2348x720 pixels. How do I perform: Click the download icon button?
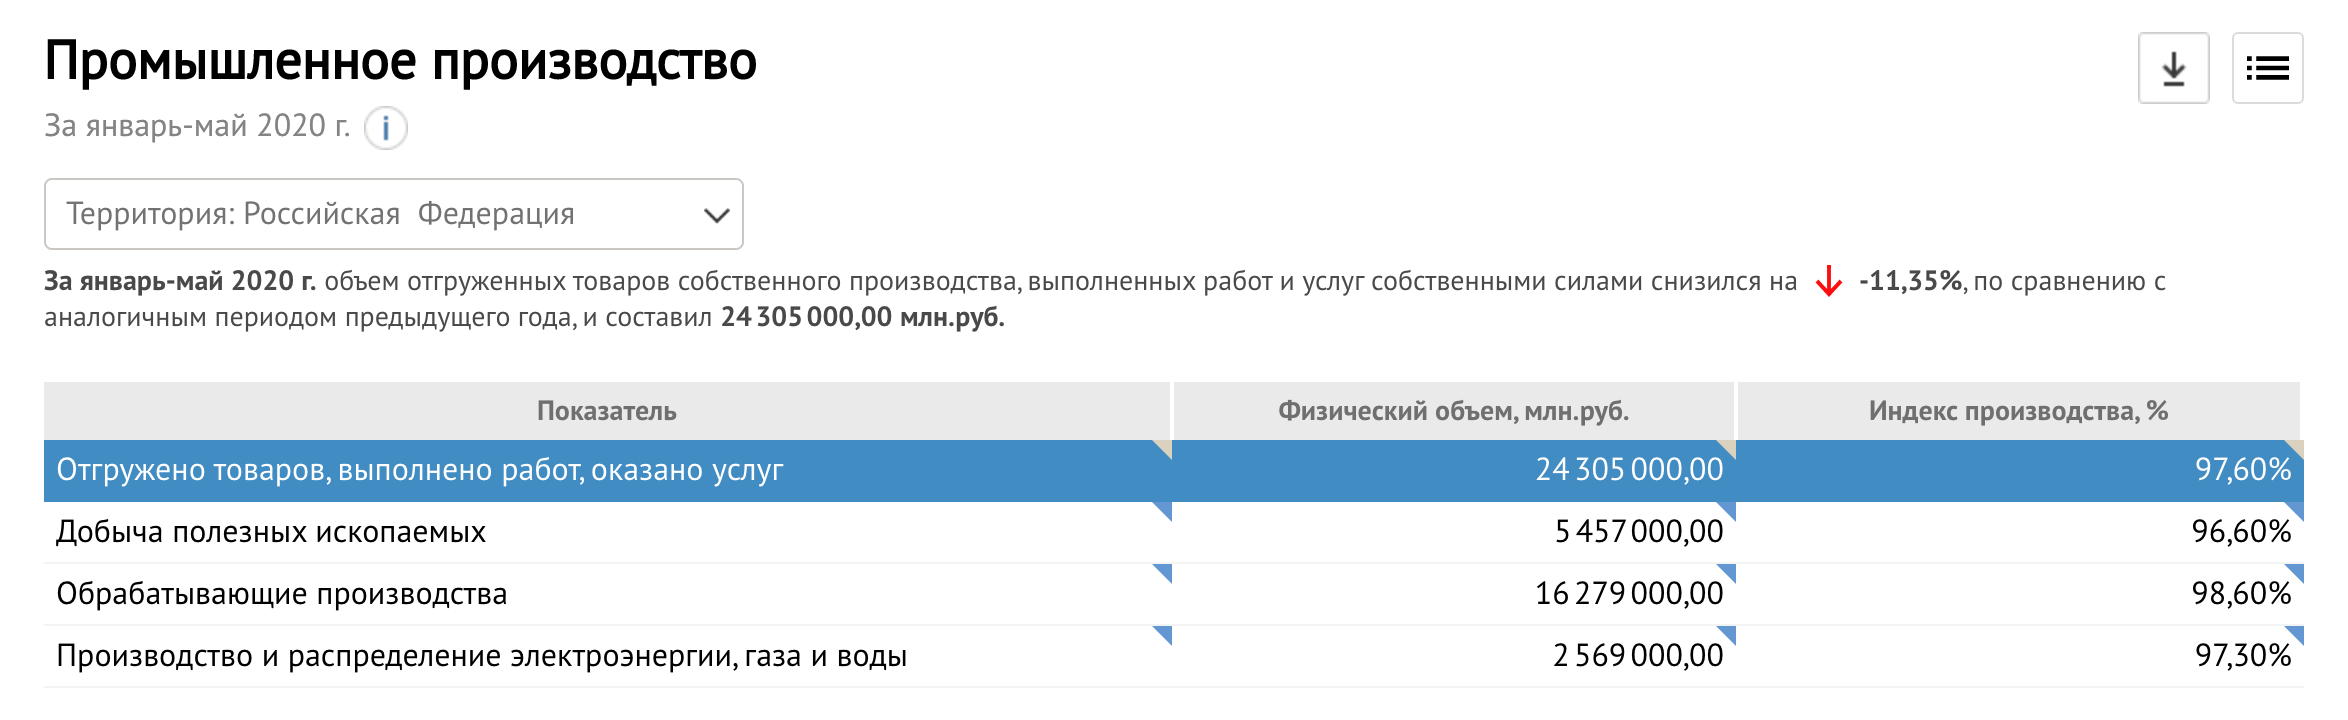tap(2173, 68)
